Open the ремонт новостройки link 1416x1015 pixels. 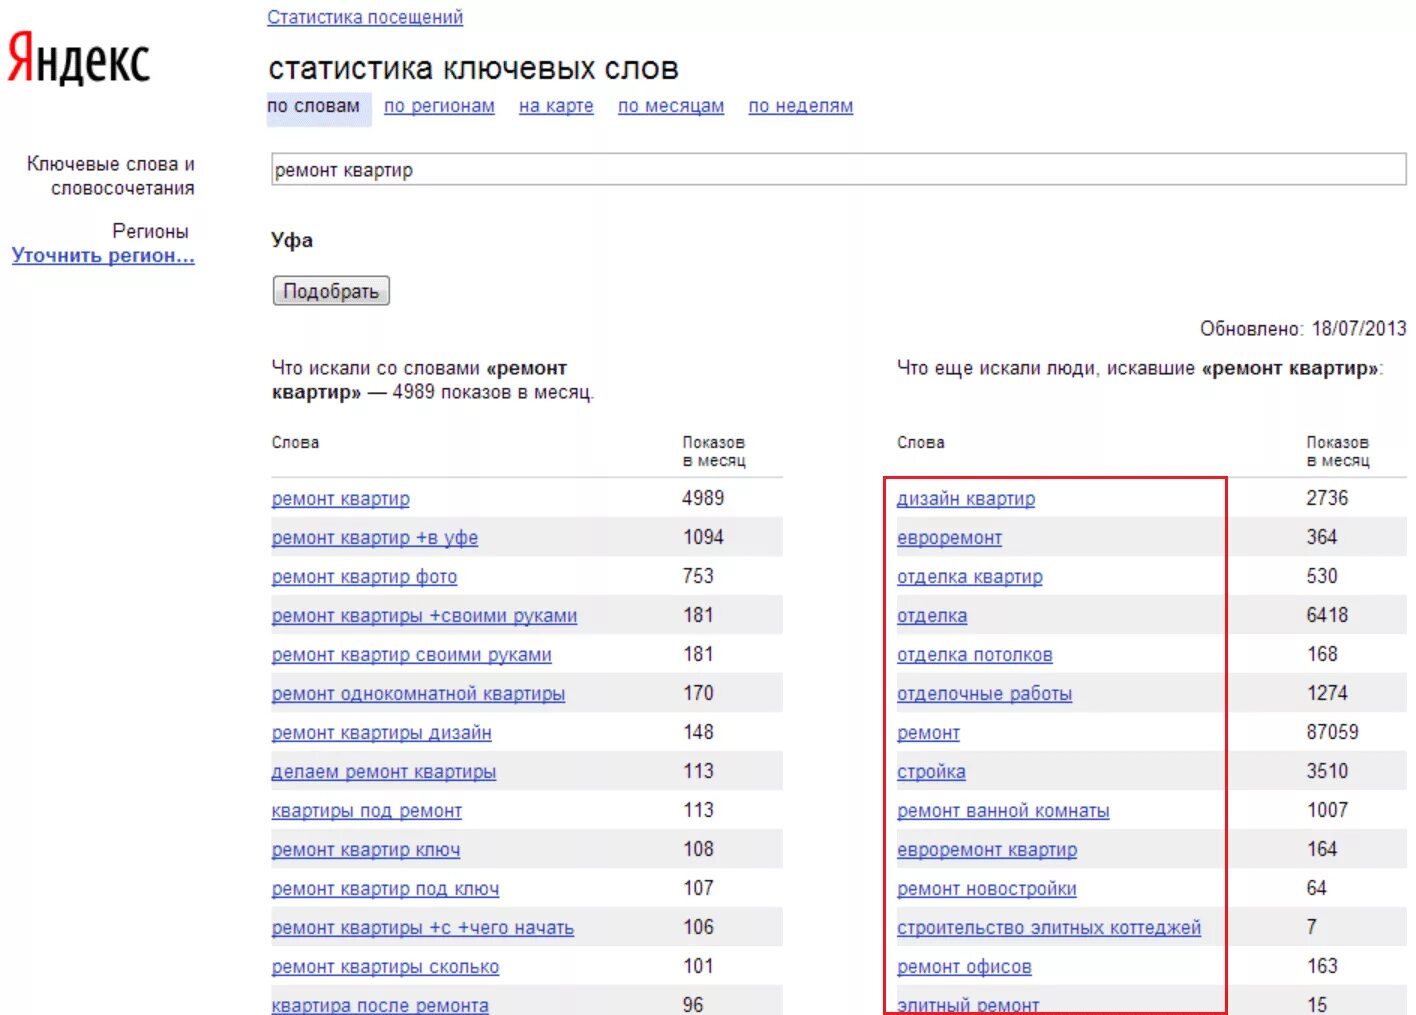(x=987, y=888)
